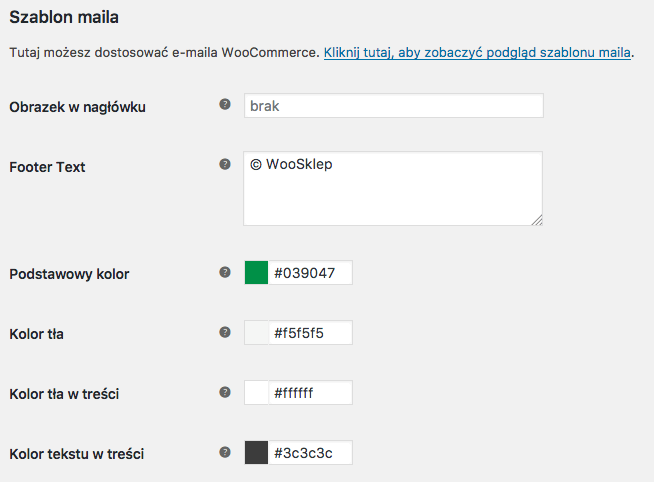Open the white Kolor tła w treści swatch
This screenshot has width=654, height=482.
[x=256, y=393]
